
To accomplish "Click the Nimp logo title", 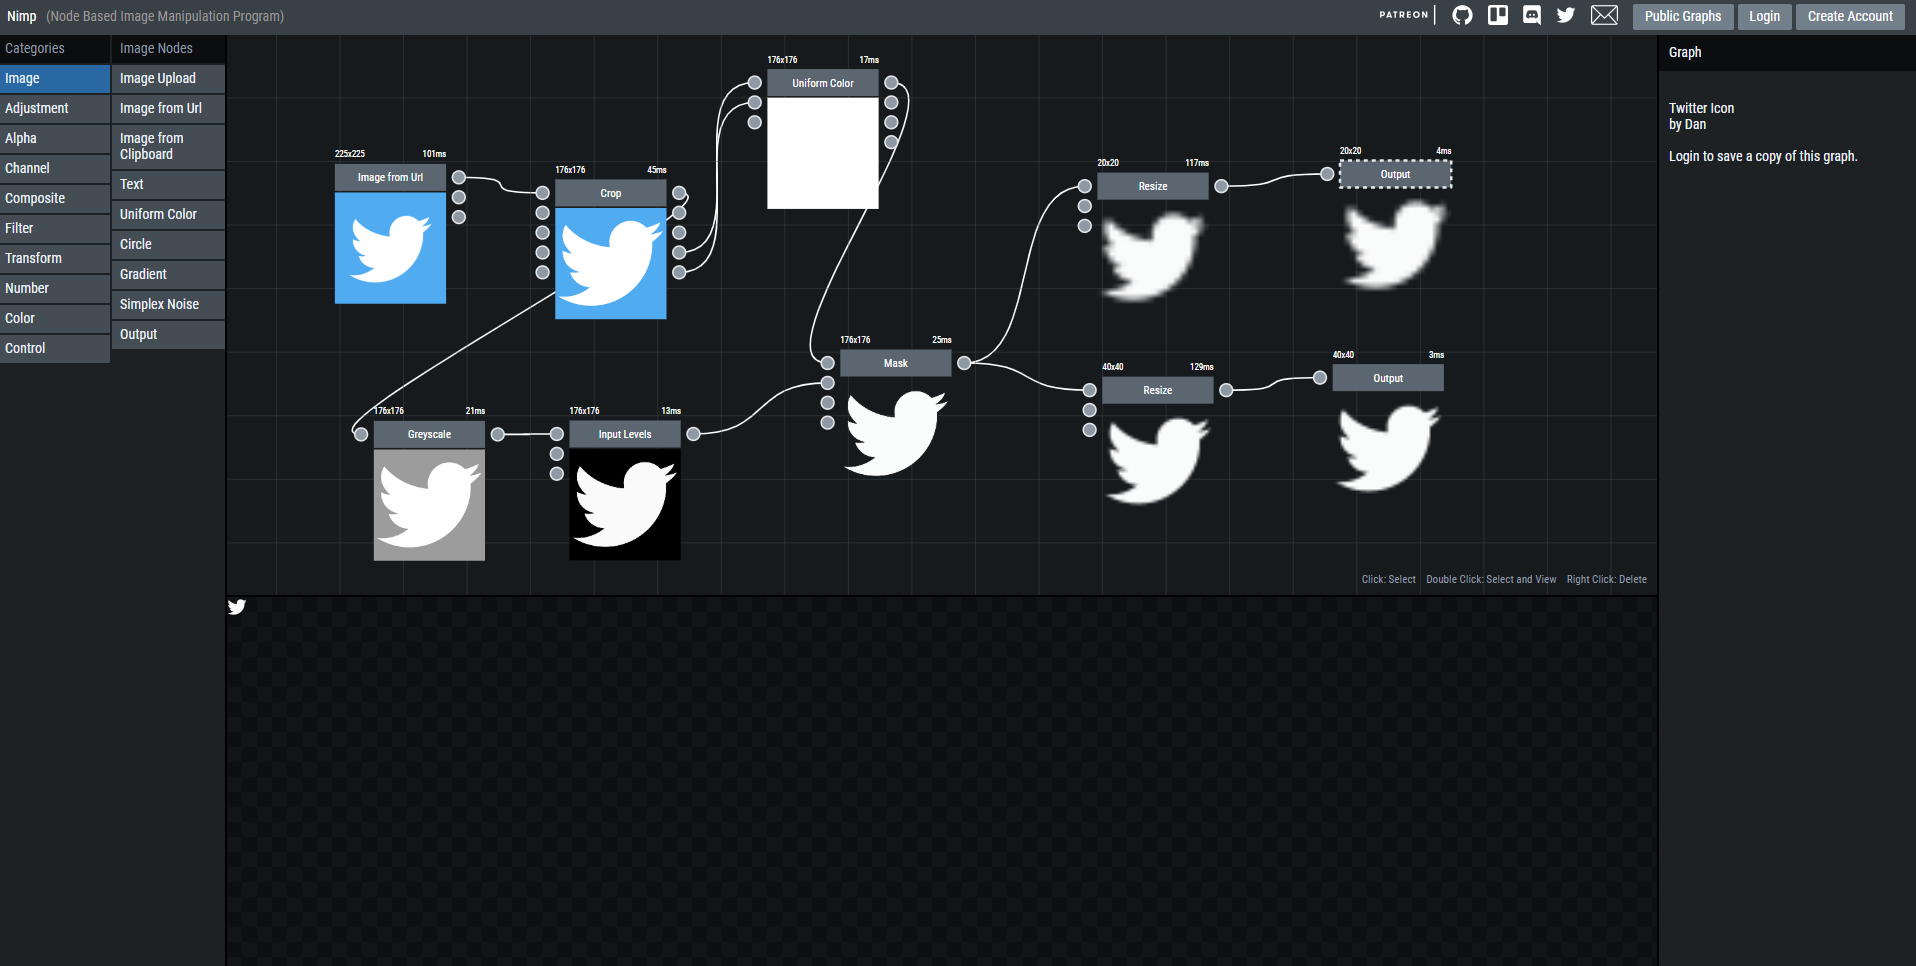I will point(21,16).
